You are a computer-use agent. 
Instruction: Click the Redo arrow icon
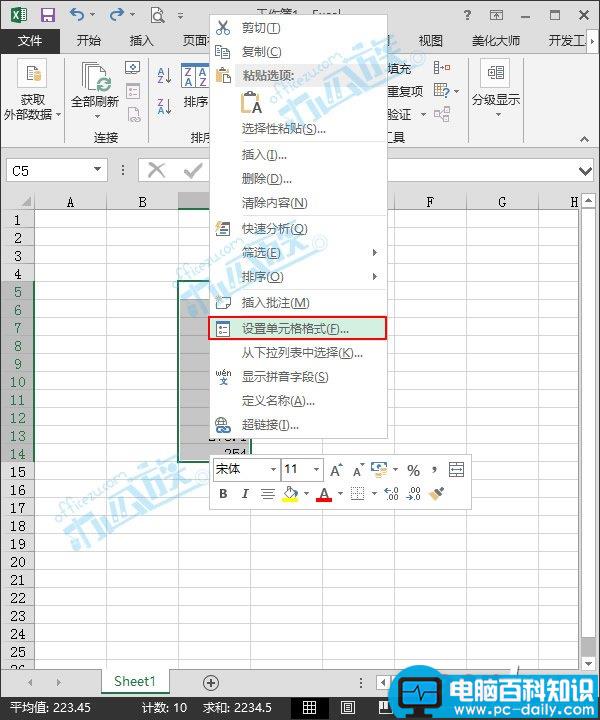click(x=116, y=15)
